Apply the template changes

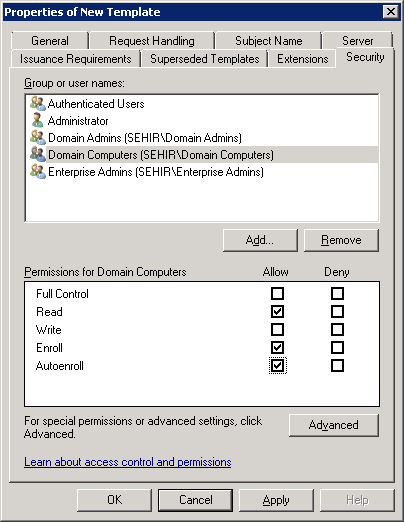[276, 500]
